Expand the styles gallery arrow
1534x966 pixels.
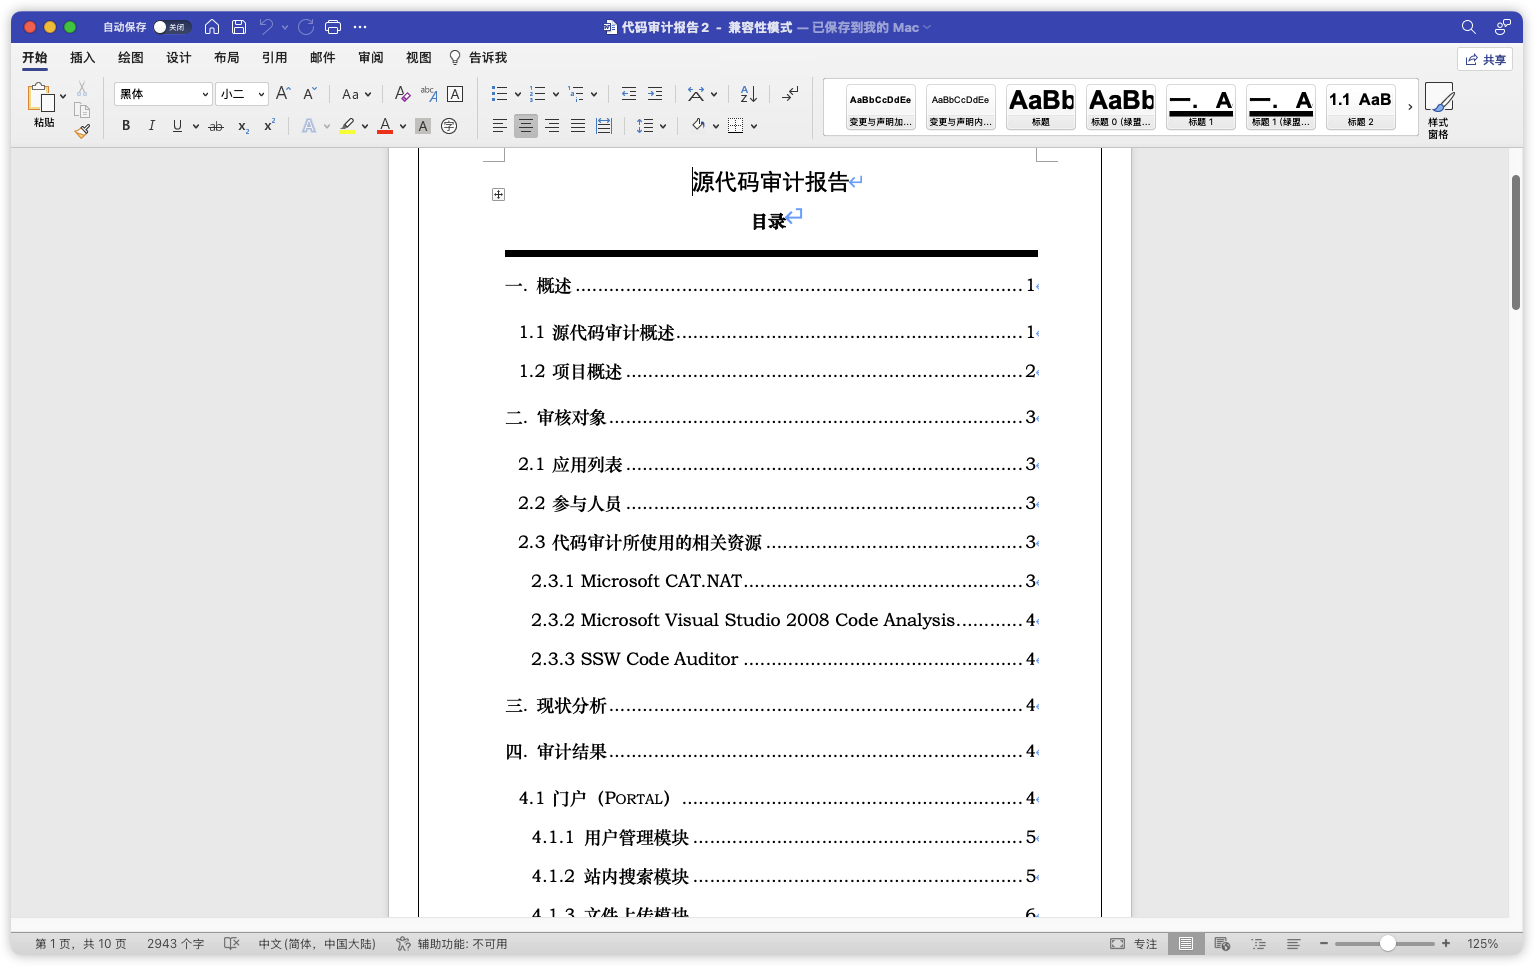pyautogui.click(x=1410, y=107)
